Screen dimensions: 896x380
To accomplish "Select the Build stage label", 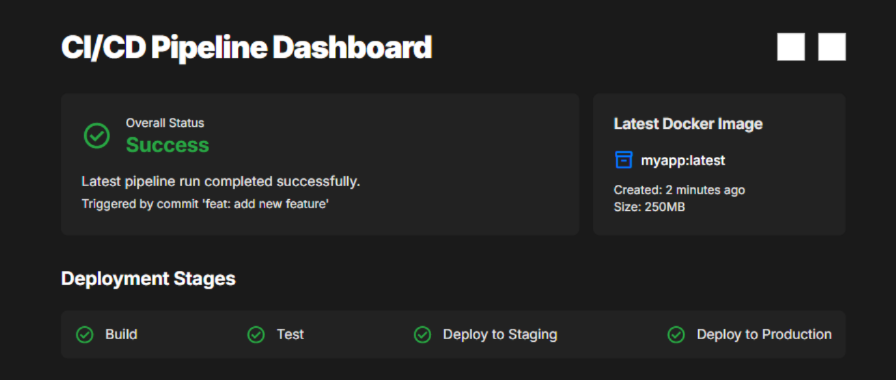I will [x=121, y=334].
